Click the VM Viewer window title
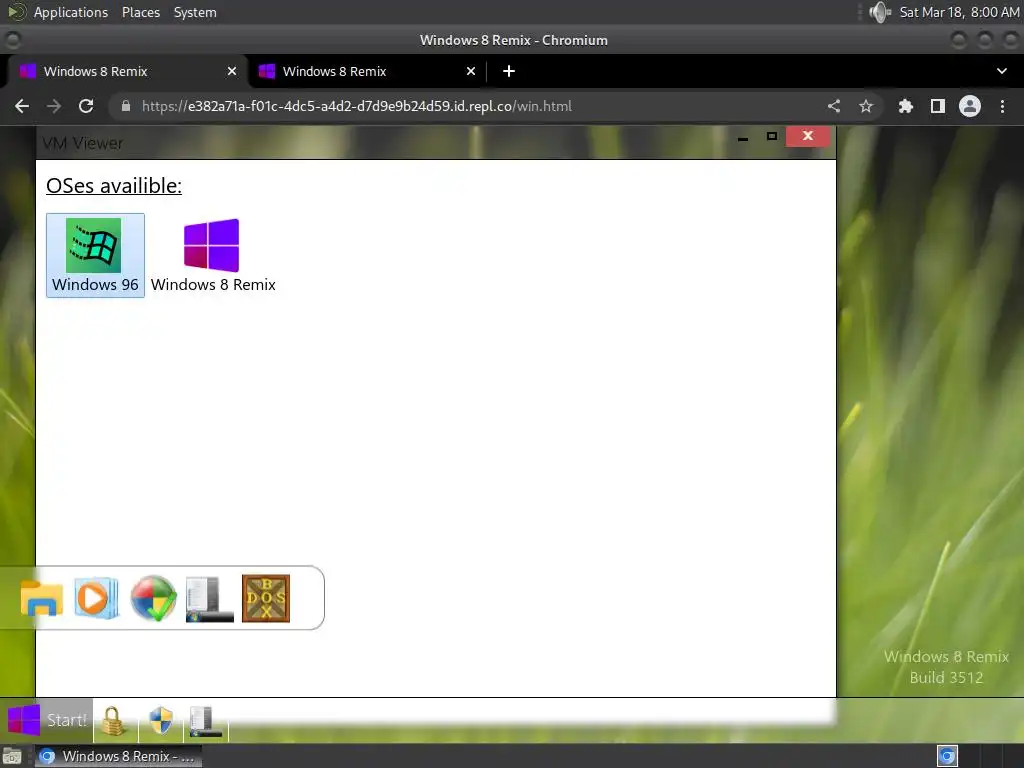Image resolution: width=1024 pixels, height=768 pixels. (x=82, y=143)
